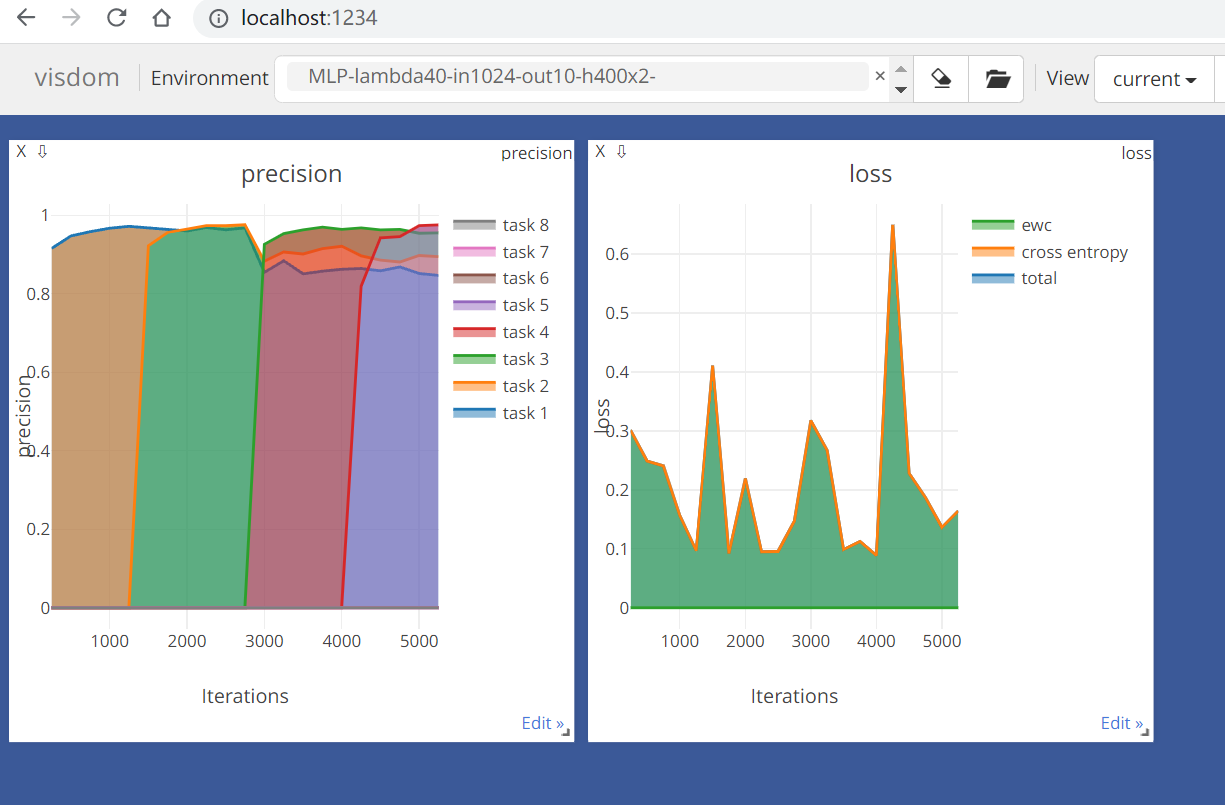The height and width of the screenshot is (805, 1225).
Task: Click precision pane header label
Action: 536,153
